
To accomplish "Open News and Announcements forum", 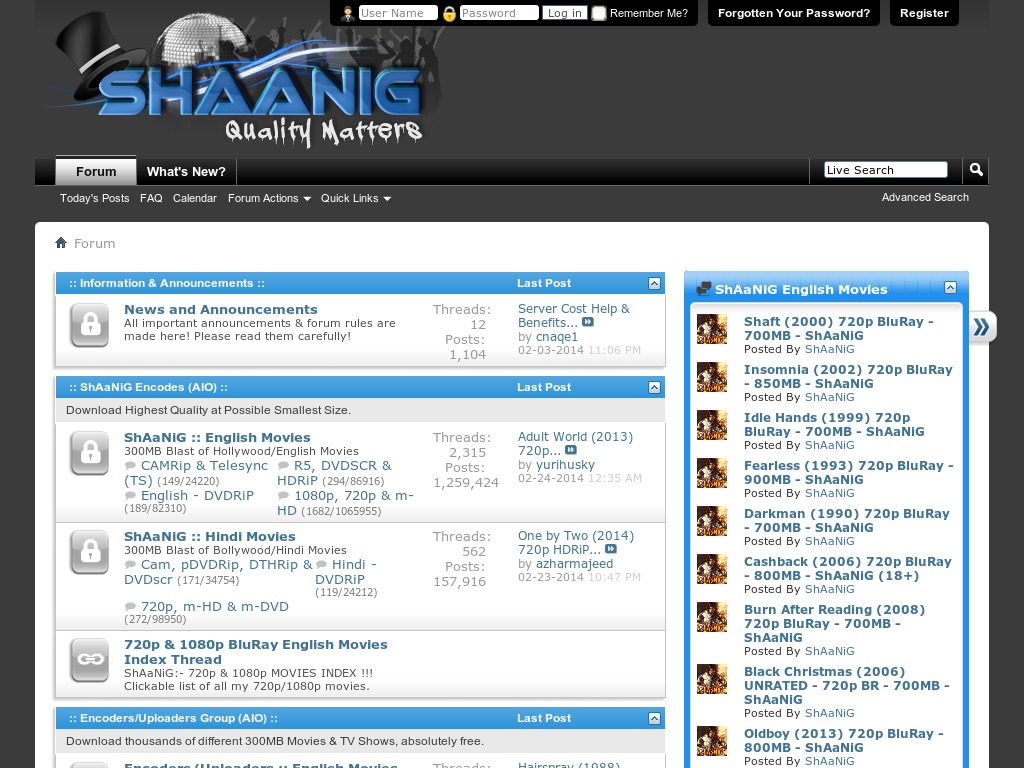I will pos(221,310).
